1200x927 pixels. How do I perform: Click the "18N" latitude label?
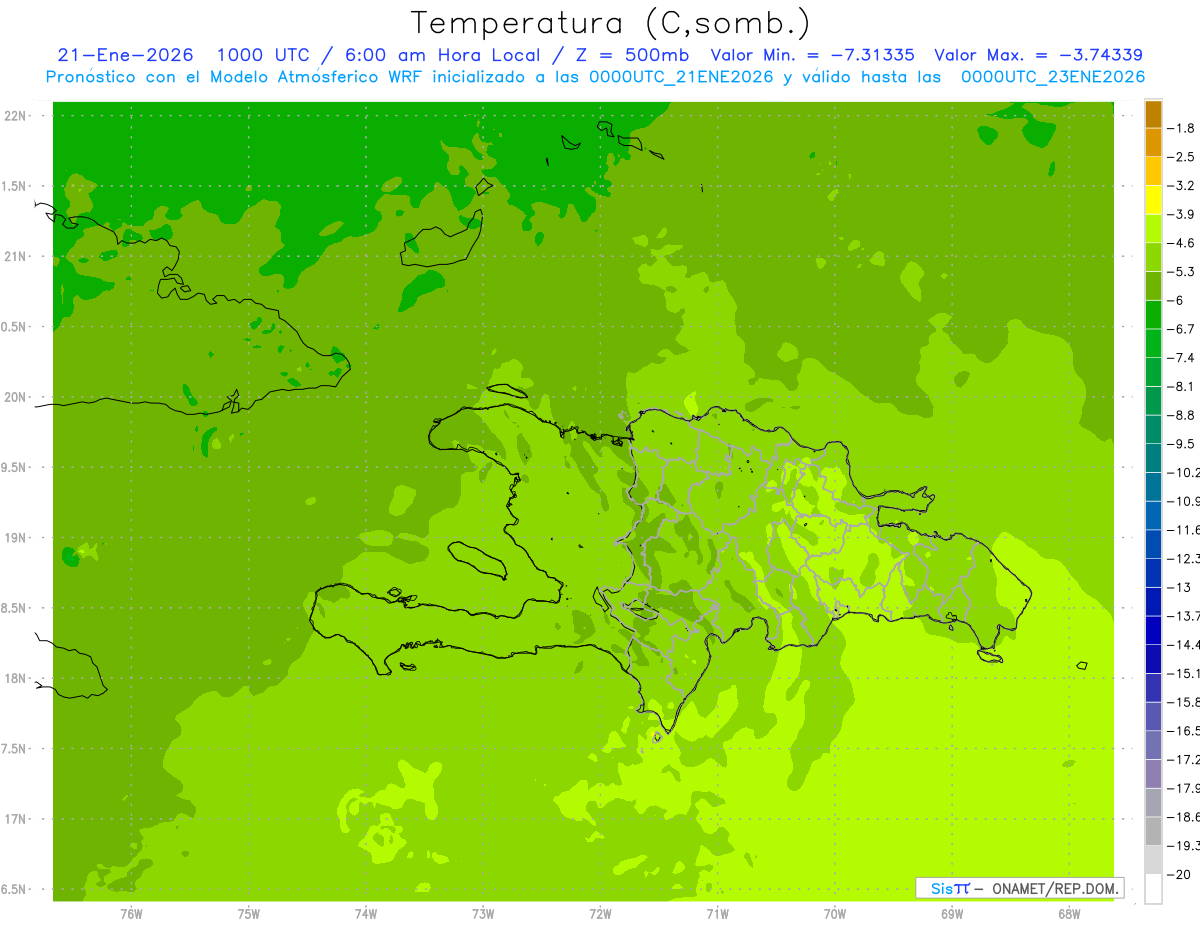[15, 679]
